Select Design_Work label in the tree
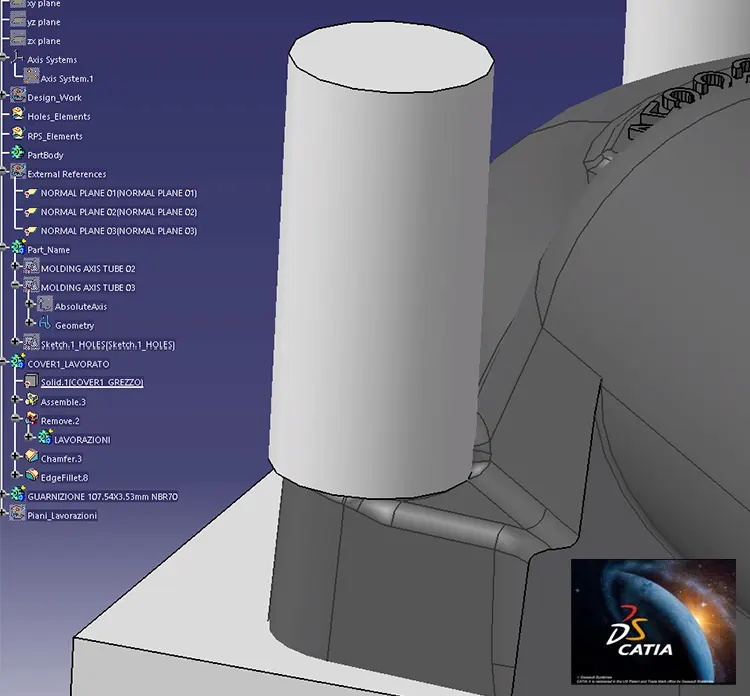 click(x=55, y=98)
